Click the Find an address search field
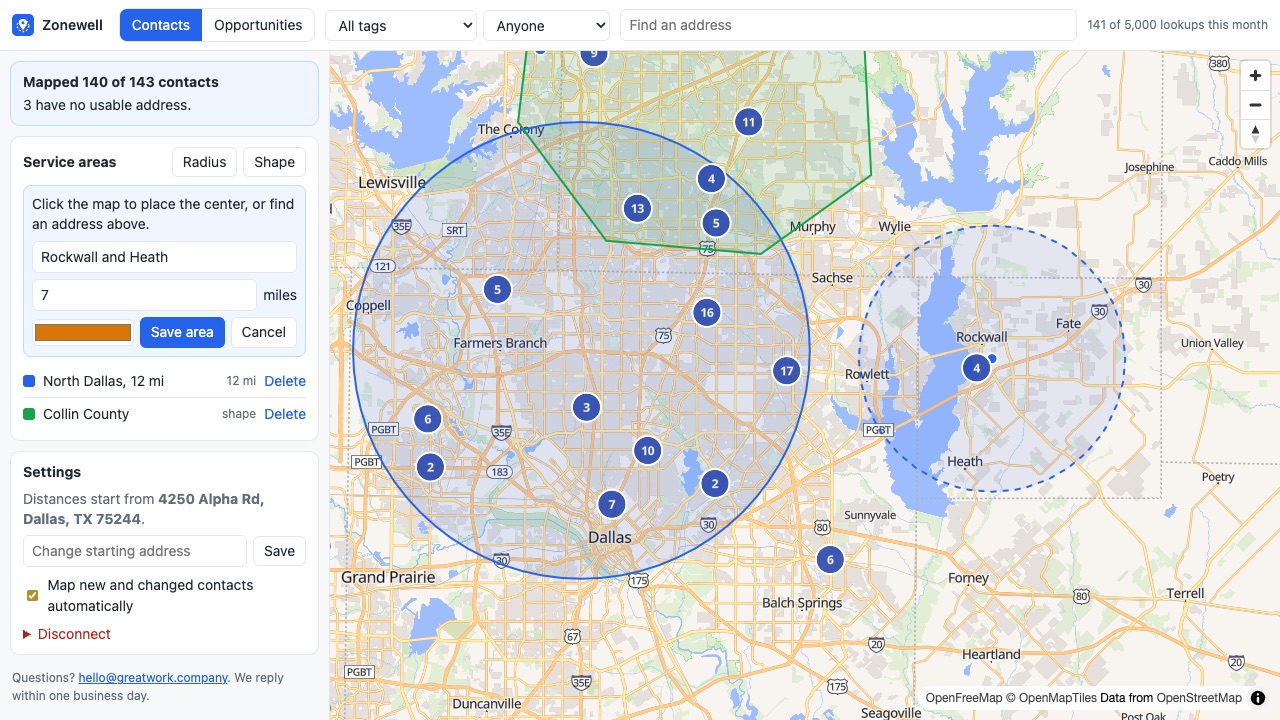Screen dimensions: 1280x720 (x=848, y=25)
